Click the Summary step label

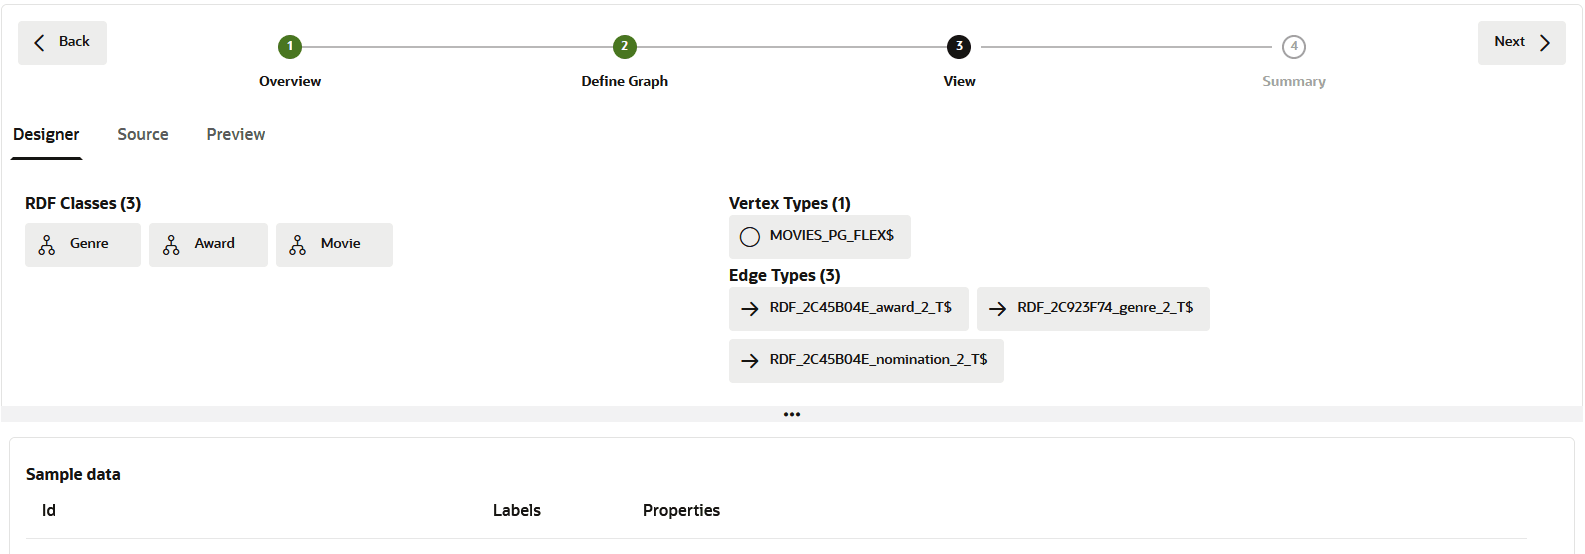click(x=1294, y=81)
